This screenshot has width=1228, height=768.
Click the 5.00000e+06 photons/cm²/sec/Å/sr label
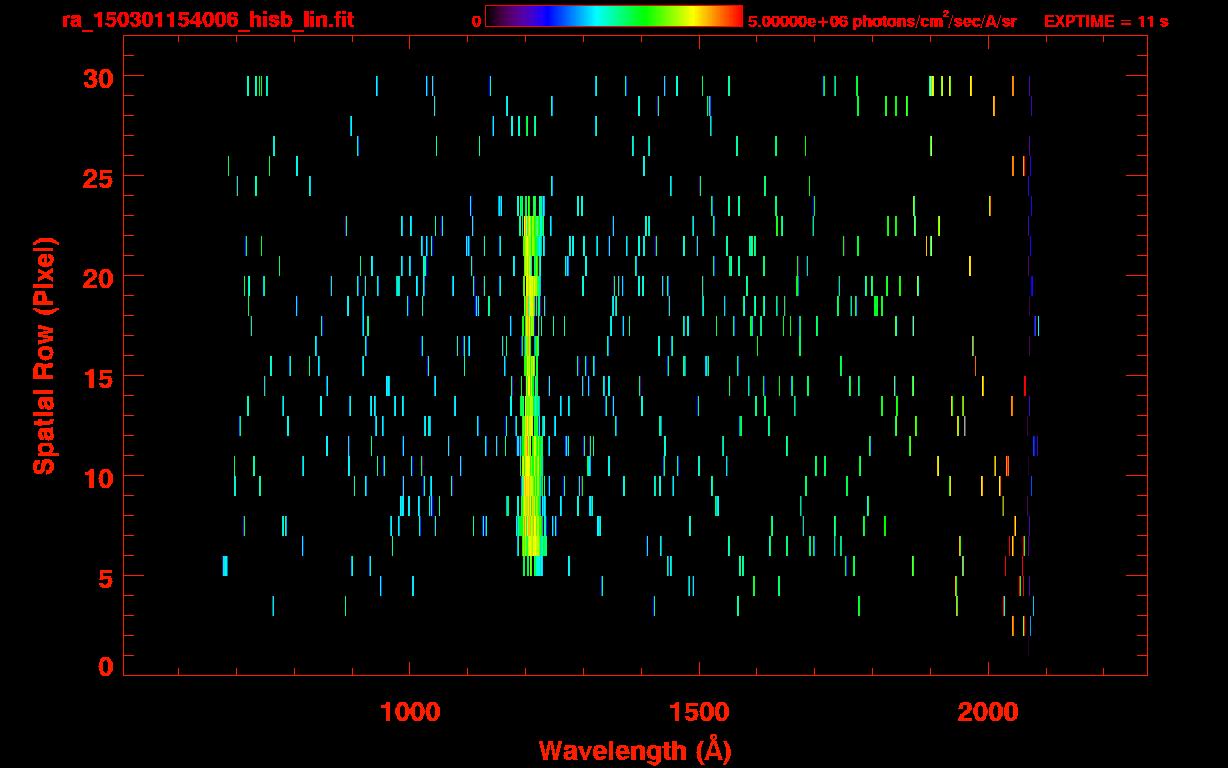click(x=882, y=20)
